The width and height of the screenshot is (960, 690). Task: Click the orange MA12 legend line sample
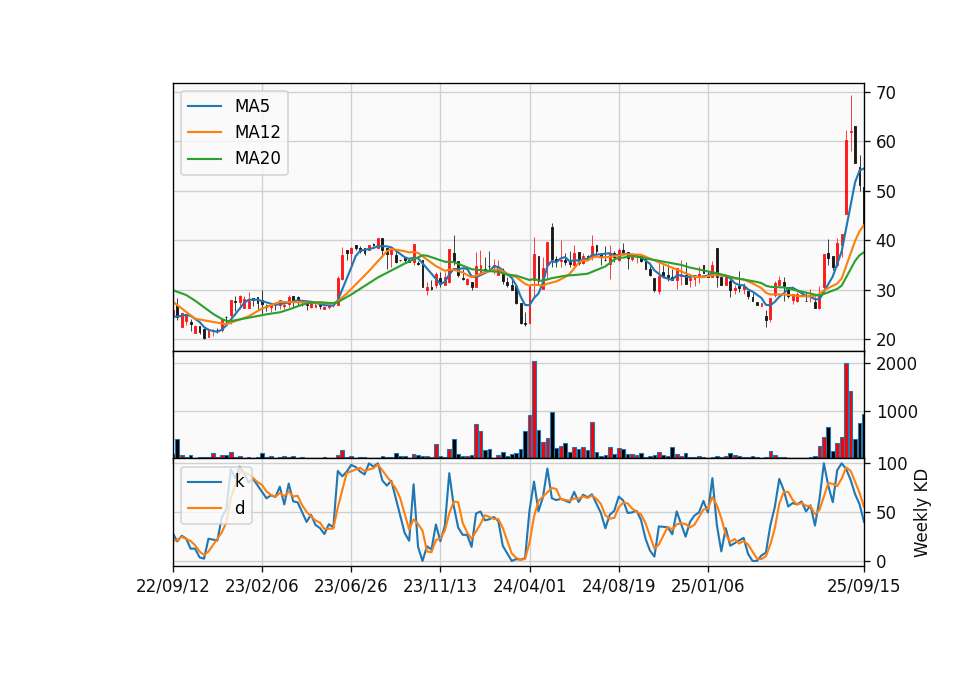[x=204, y=132]
